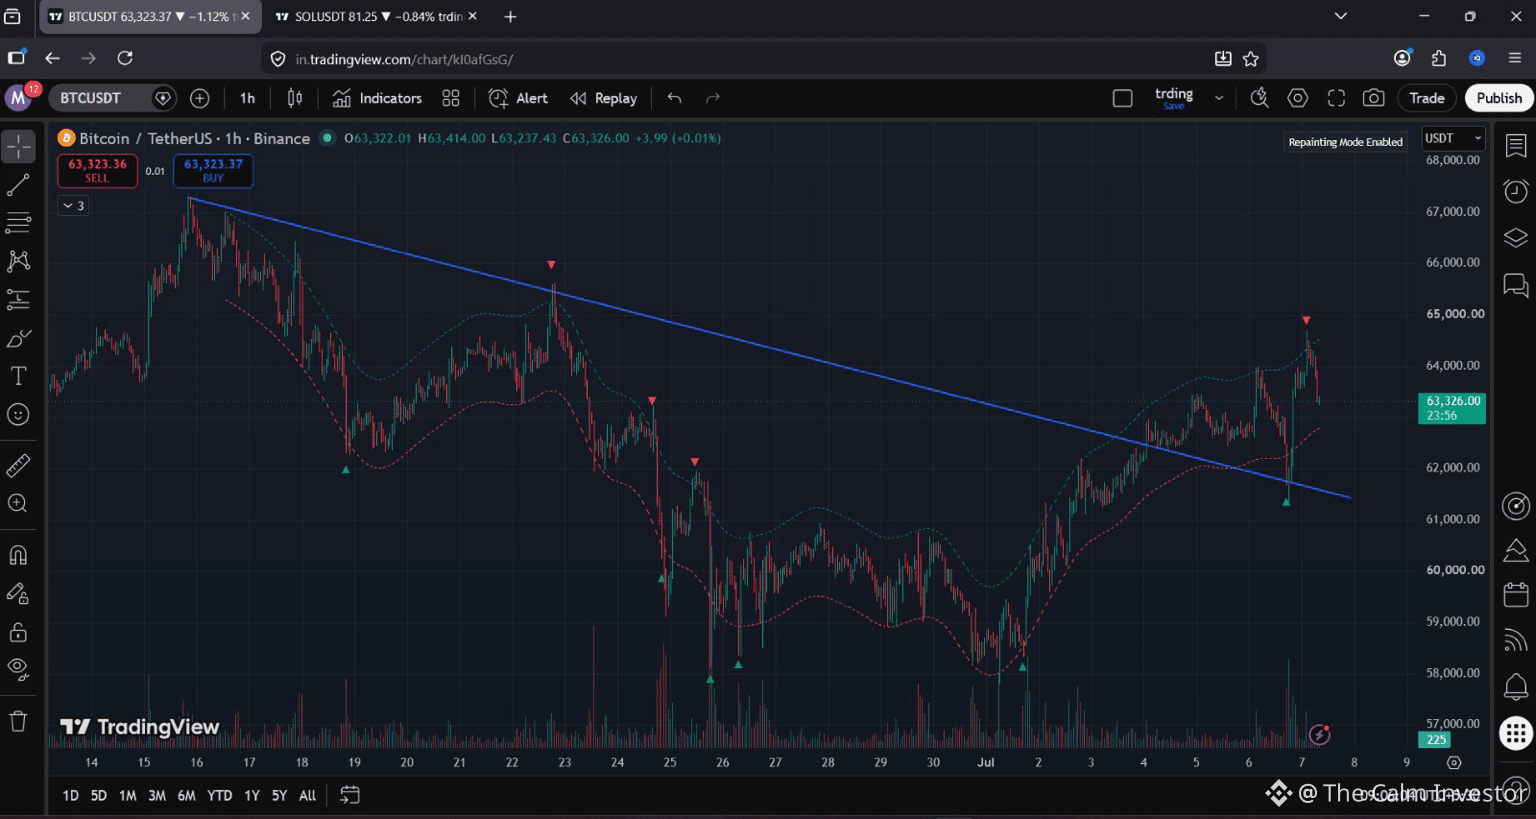This screenshot has height=819, width=1536.
Task: Open the notifications bell
Action: [x=1516, y=687]
